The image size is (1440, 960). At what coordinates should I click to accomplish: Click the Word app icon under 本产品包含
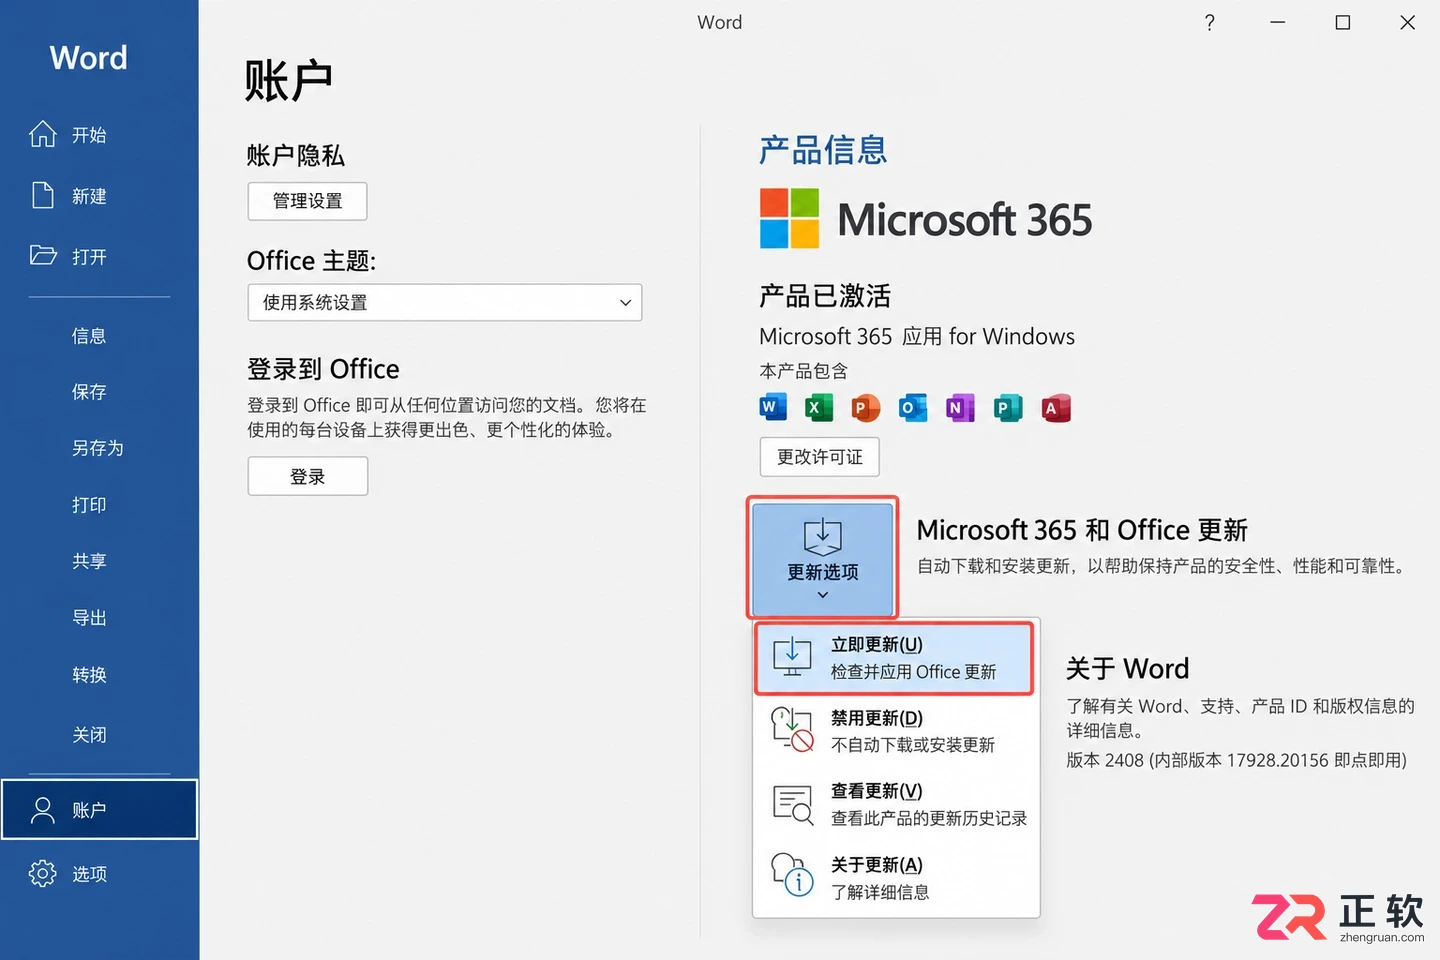coord(772,407)
